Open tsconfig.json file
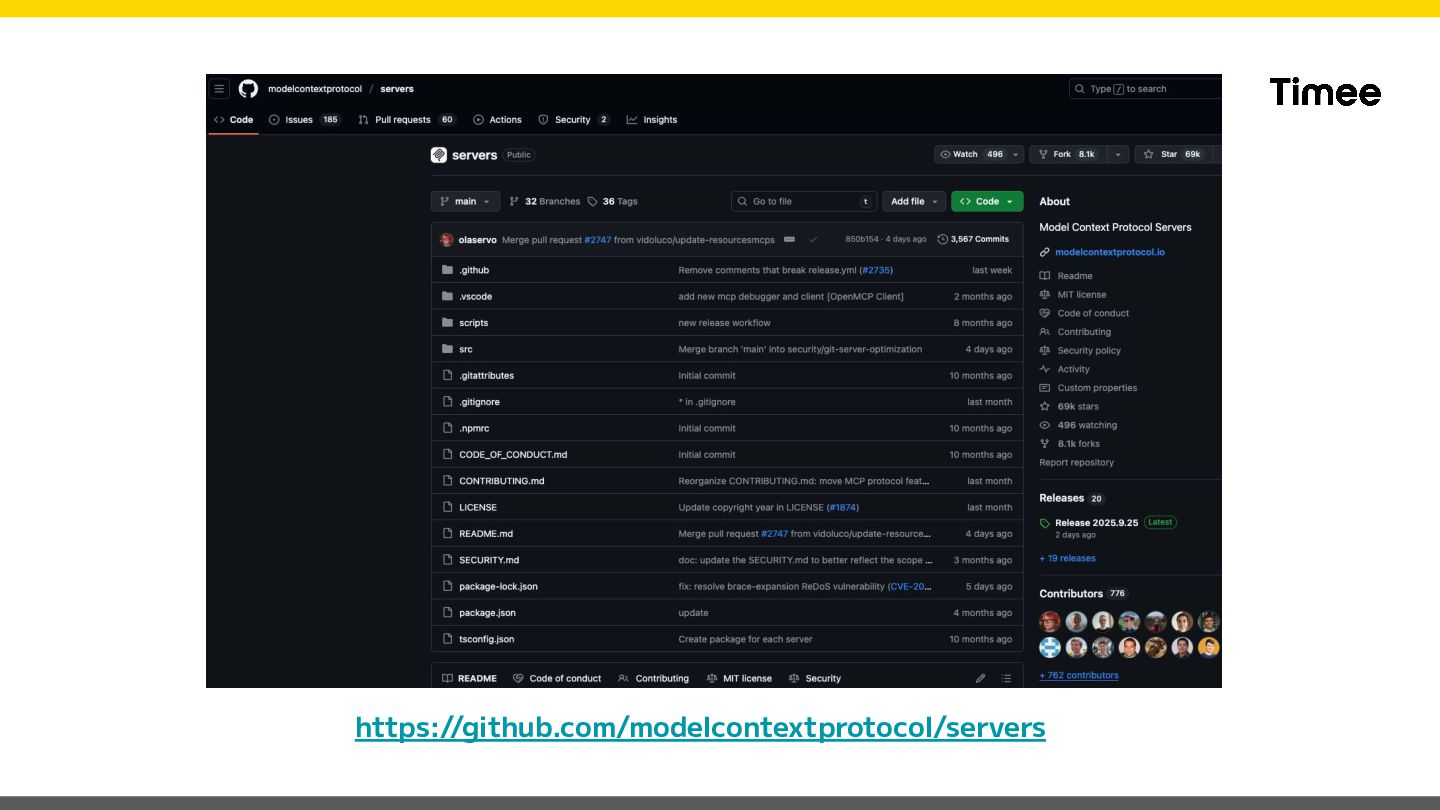Image resolution: width=1440 pixels, height=810 pixels. (487, 639)
